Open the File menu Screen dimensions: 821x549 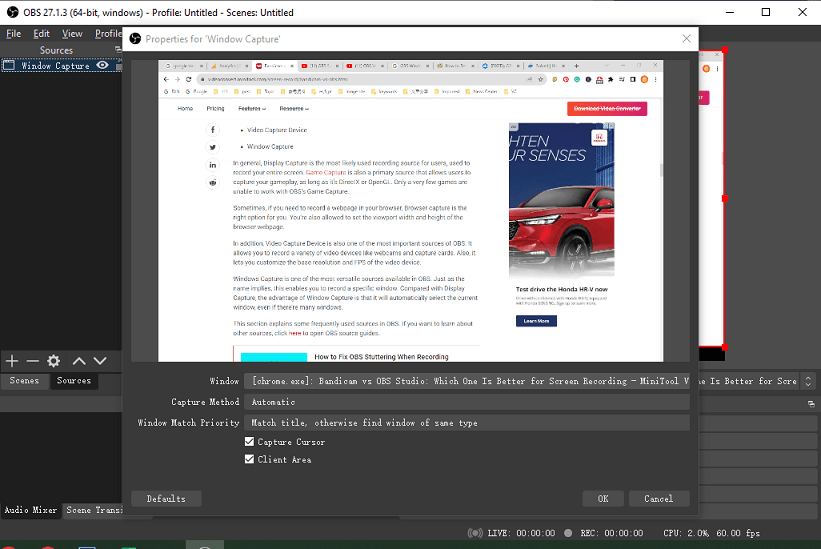point(14,33)
